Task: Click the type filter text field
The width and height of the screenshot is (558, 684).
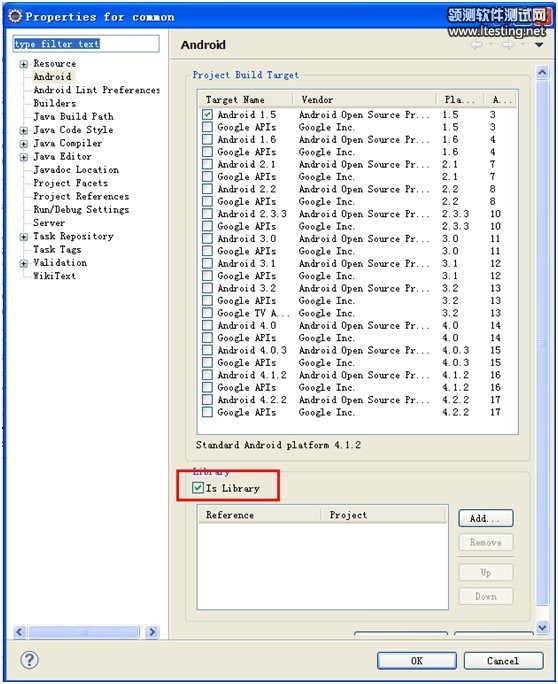Action: (x=86, y=44)
